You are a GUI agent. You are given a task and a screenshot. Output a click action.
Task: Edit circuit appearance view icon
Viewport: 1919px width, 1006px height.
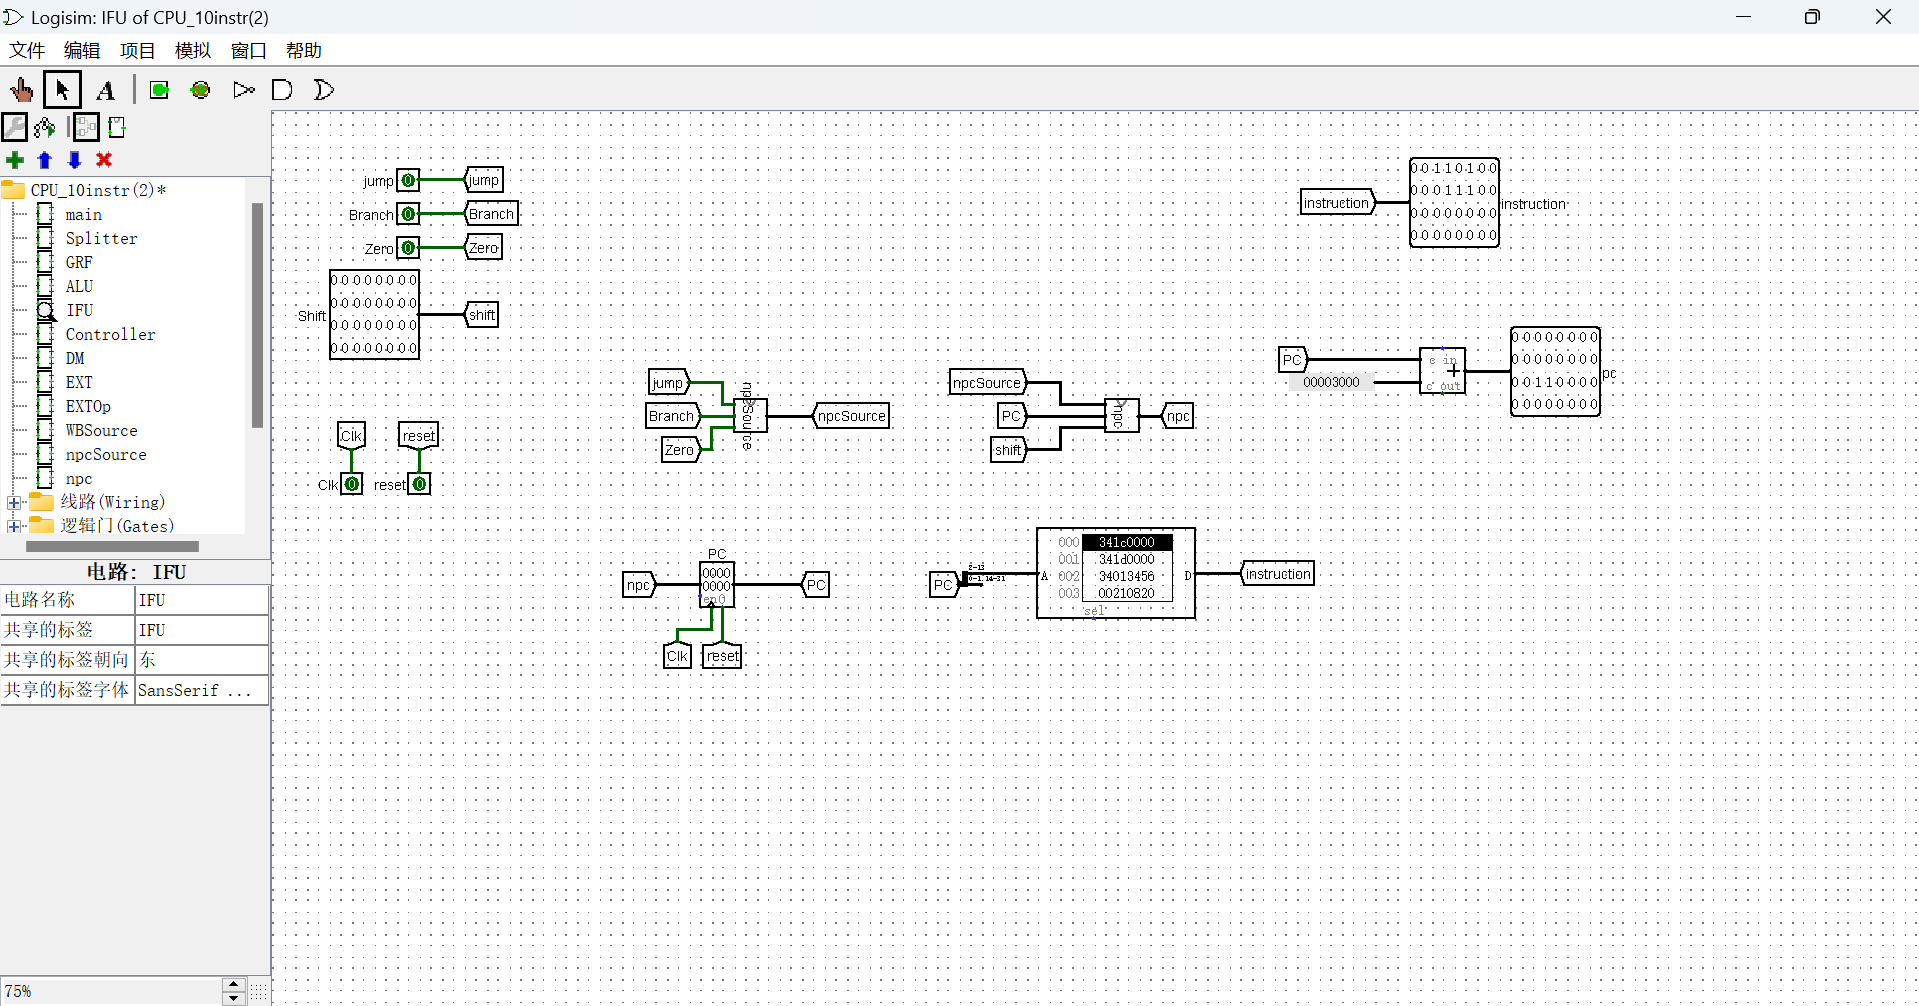[x=117, y=127]
